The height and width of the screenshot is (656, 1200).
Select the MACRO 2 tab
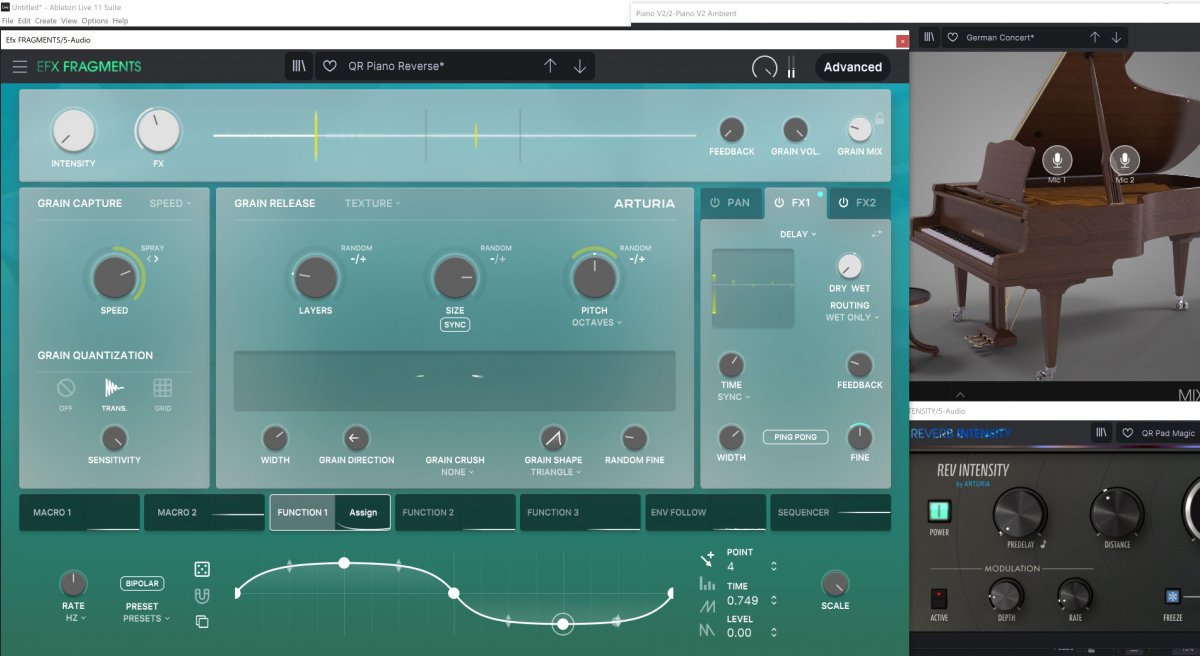point(204,512)
